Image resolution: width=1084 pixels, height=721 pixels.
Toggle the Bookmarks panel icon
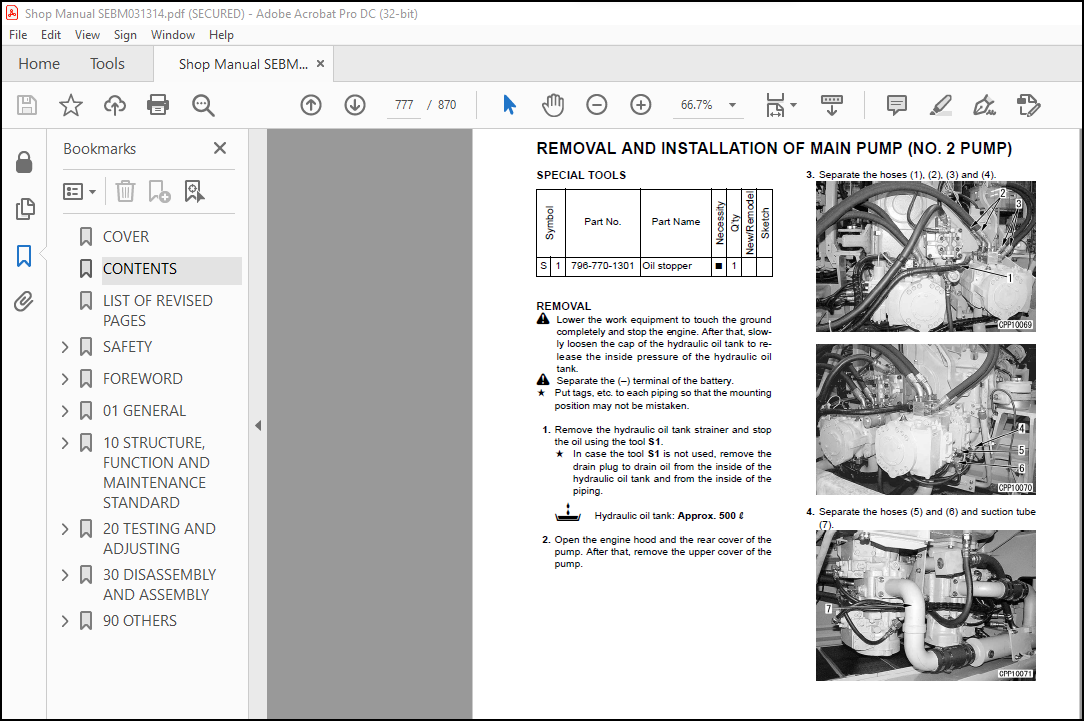(x=24, y=256)
